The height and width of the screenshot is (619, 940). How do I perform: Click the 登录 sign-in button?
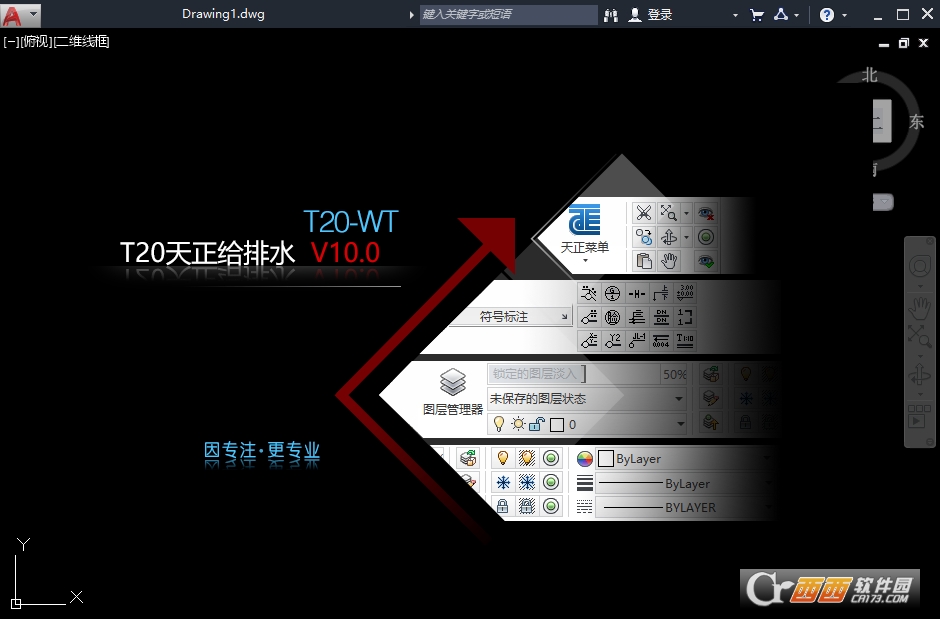[x=650, y=15]
